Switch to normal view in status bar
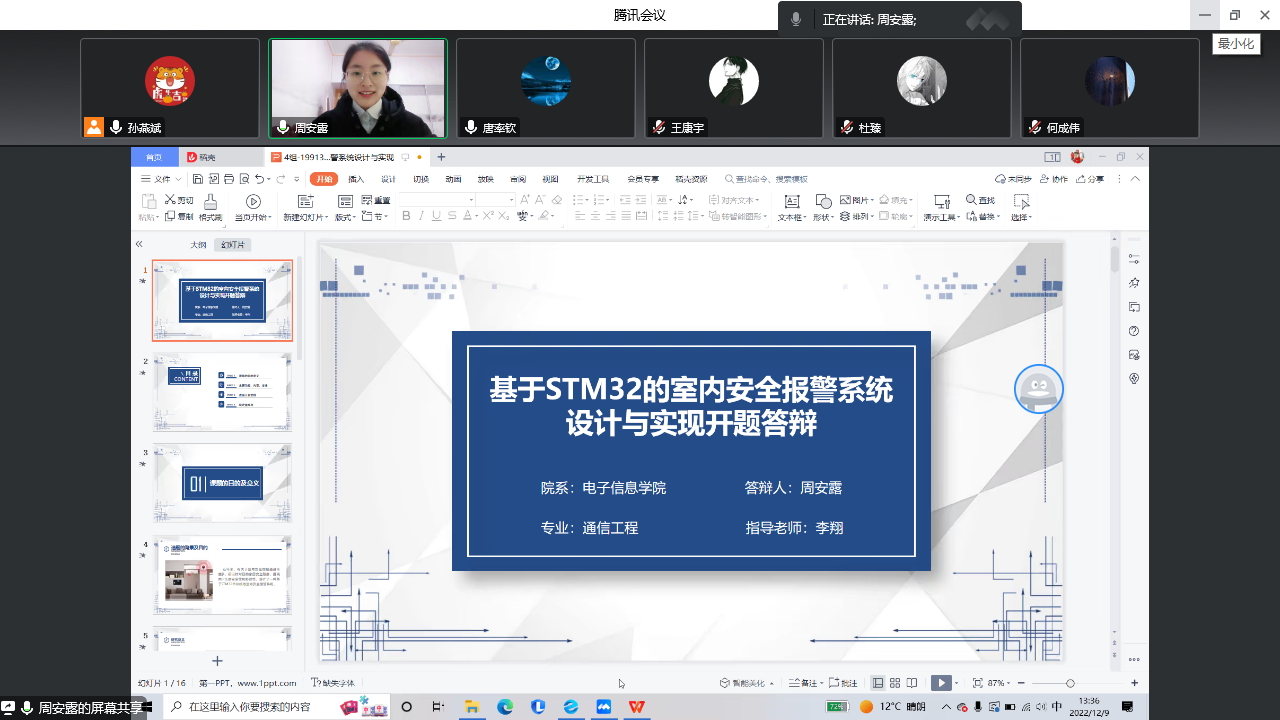Image resolution: width=1280 pixels, height=720 pixels. (877, 683)
